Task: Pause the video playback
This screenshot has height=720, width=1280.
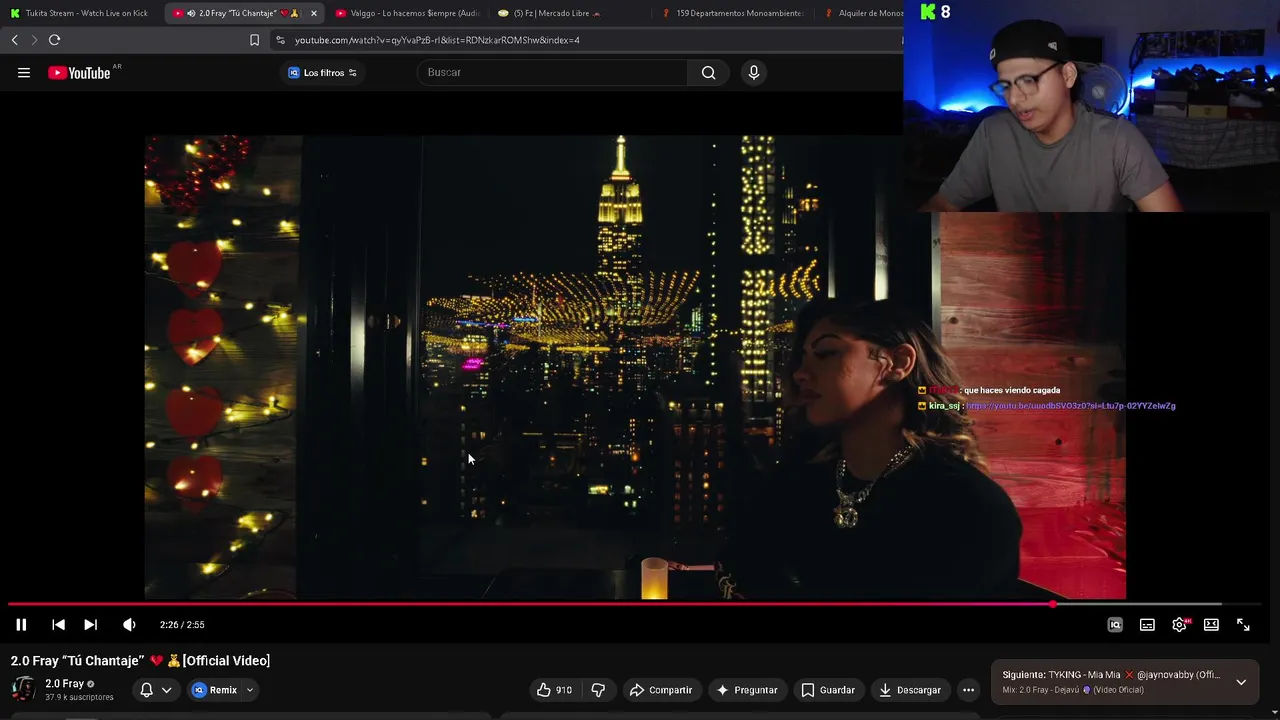Action: 21,625
